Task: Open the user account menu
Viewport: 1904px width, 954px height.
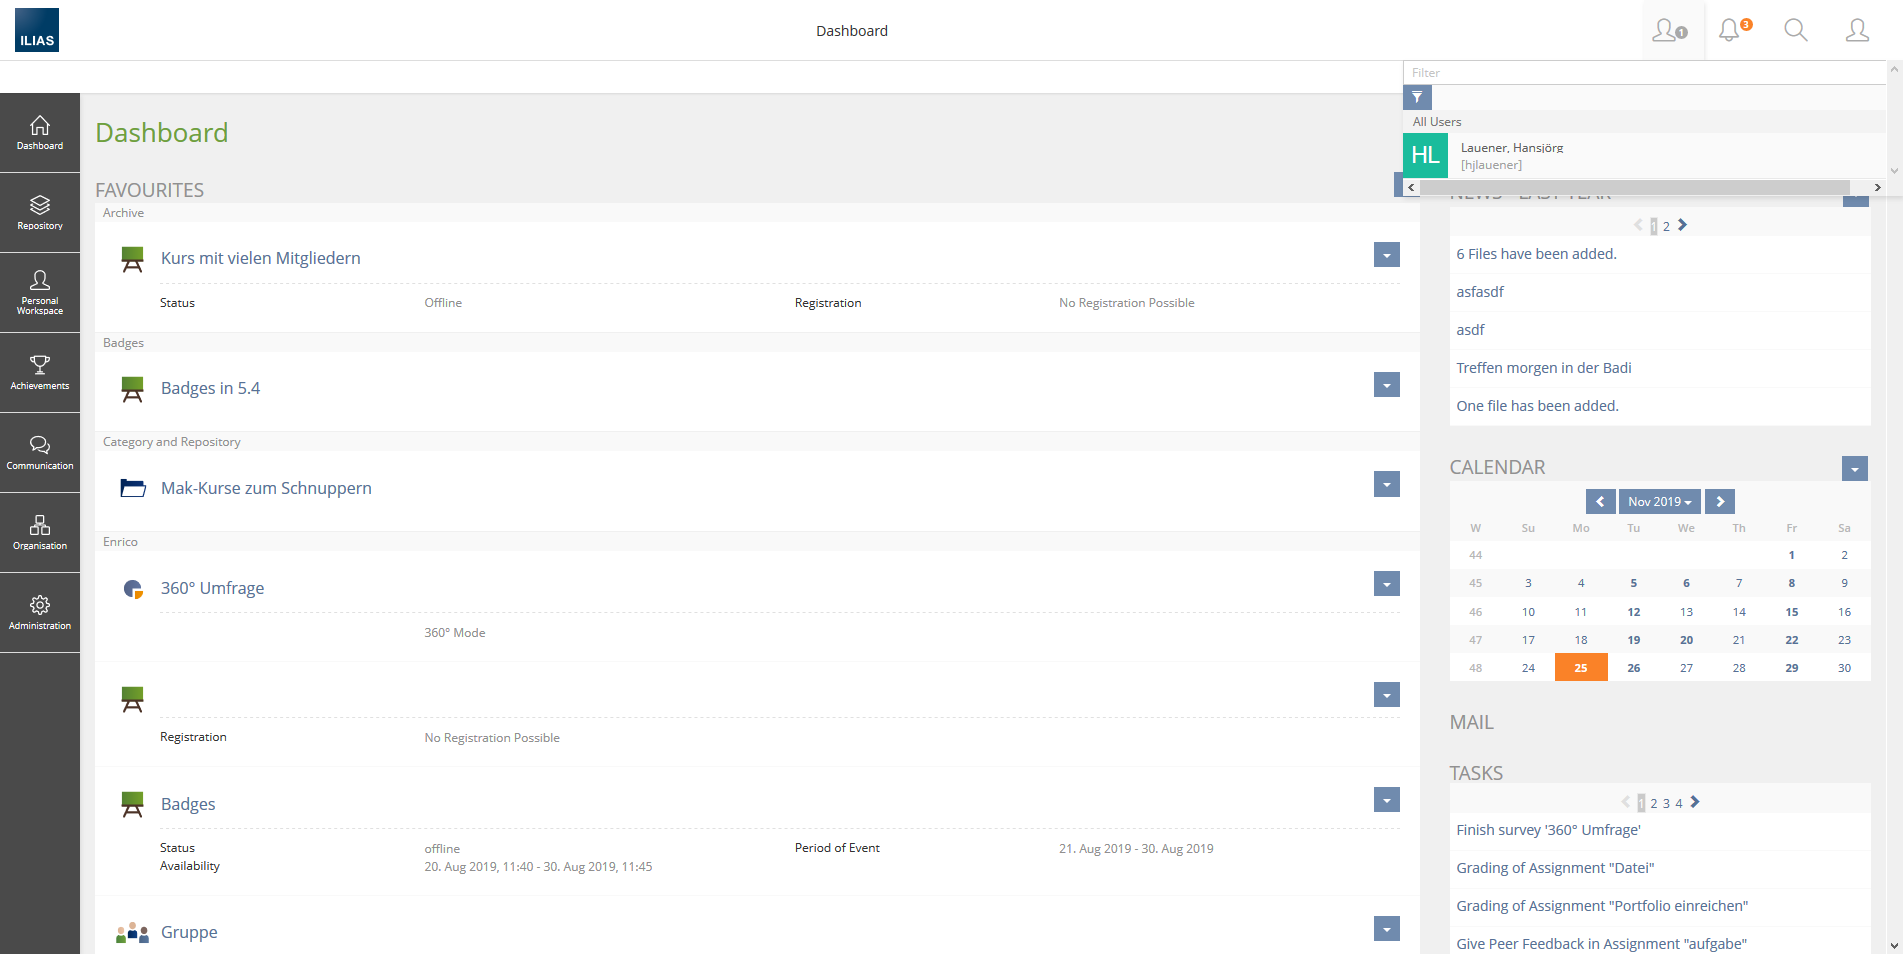Action: point(1857,31)
